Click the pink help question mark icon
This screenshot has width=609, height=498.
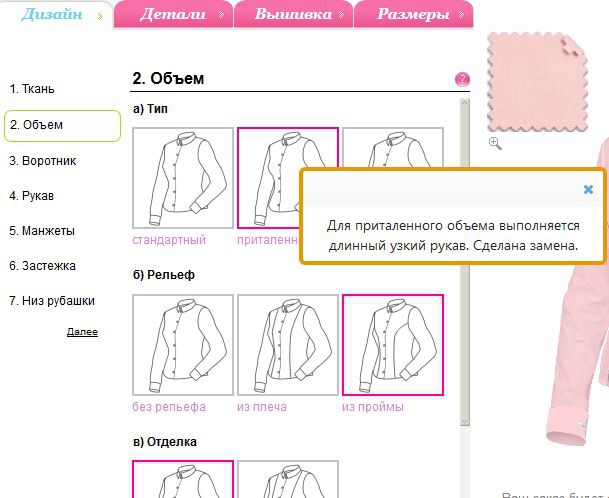[x=462, y=79]
